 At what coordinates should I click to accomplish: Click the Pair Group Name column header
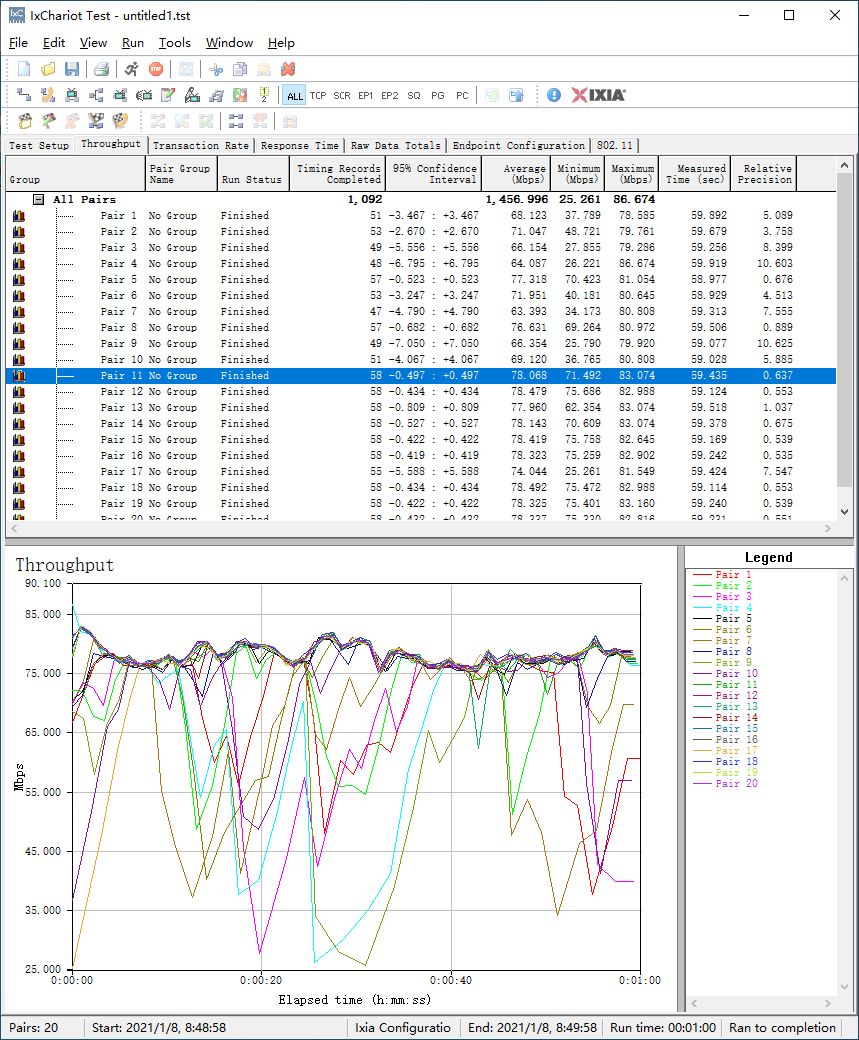(x=181, y=174)
